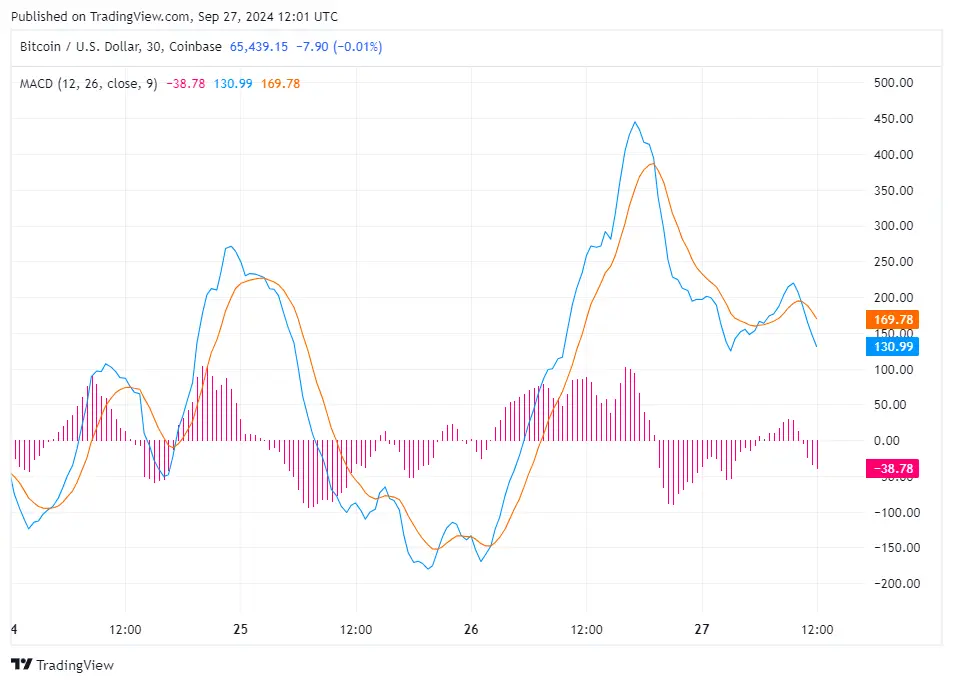Viewport: 953px width, 684px height.
Task: Click the 26 date marker on time axis
Action: pyautogui.click(x=472, y=630)
